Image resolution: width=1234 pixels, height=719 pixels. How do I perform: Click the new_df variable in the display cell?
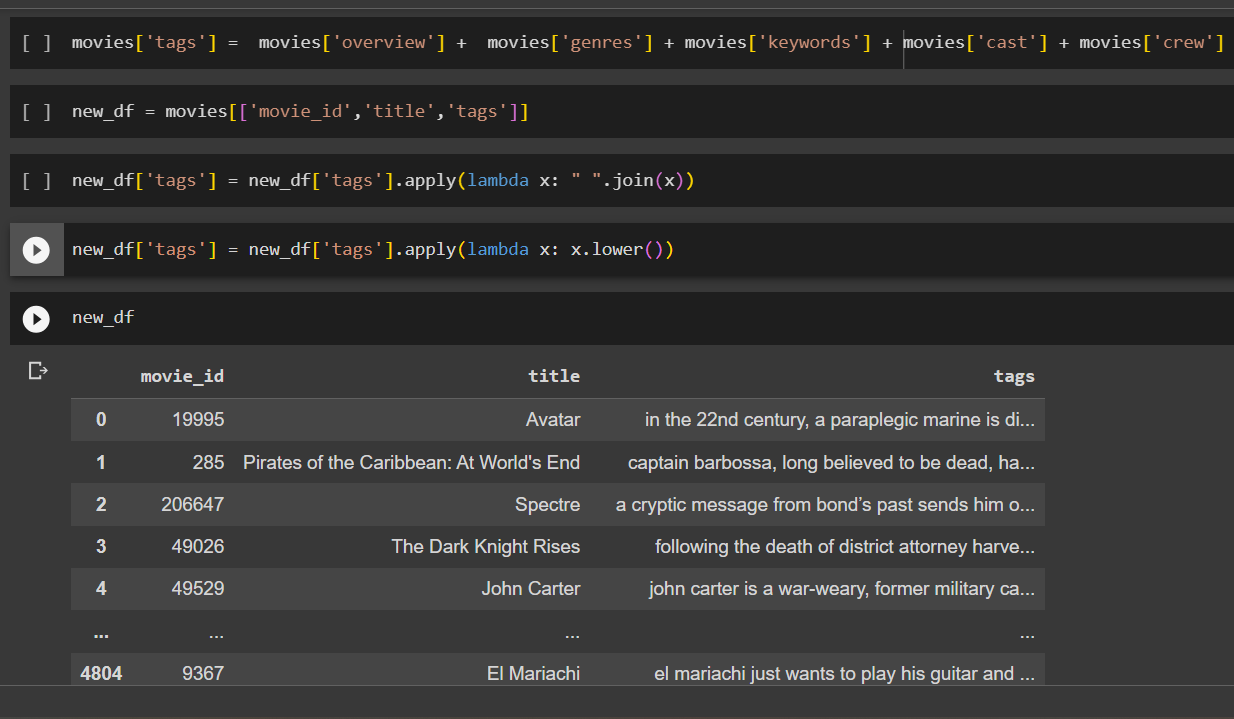tap(101, 317)
